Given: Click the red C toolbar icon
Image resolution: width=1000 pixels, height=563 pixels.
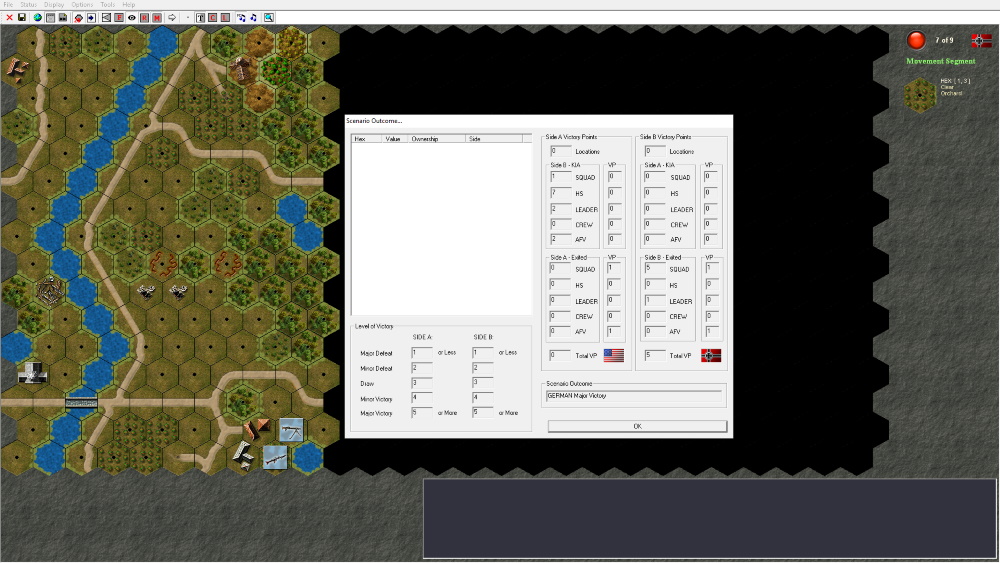Looking at the screenshot, I should 212,17.
